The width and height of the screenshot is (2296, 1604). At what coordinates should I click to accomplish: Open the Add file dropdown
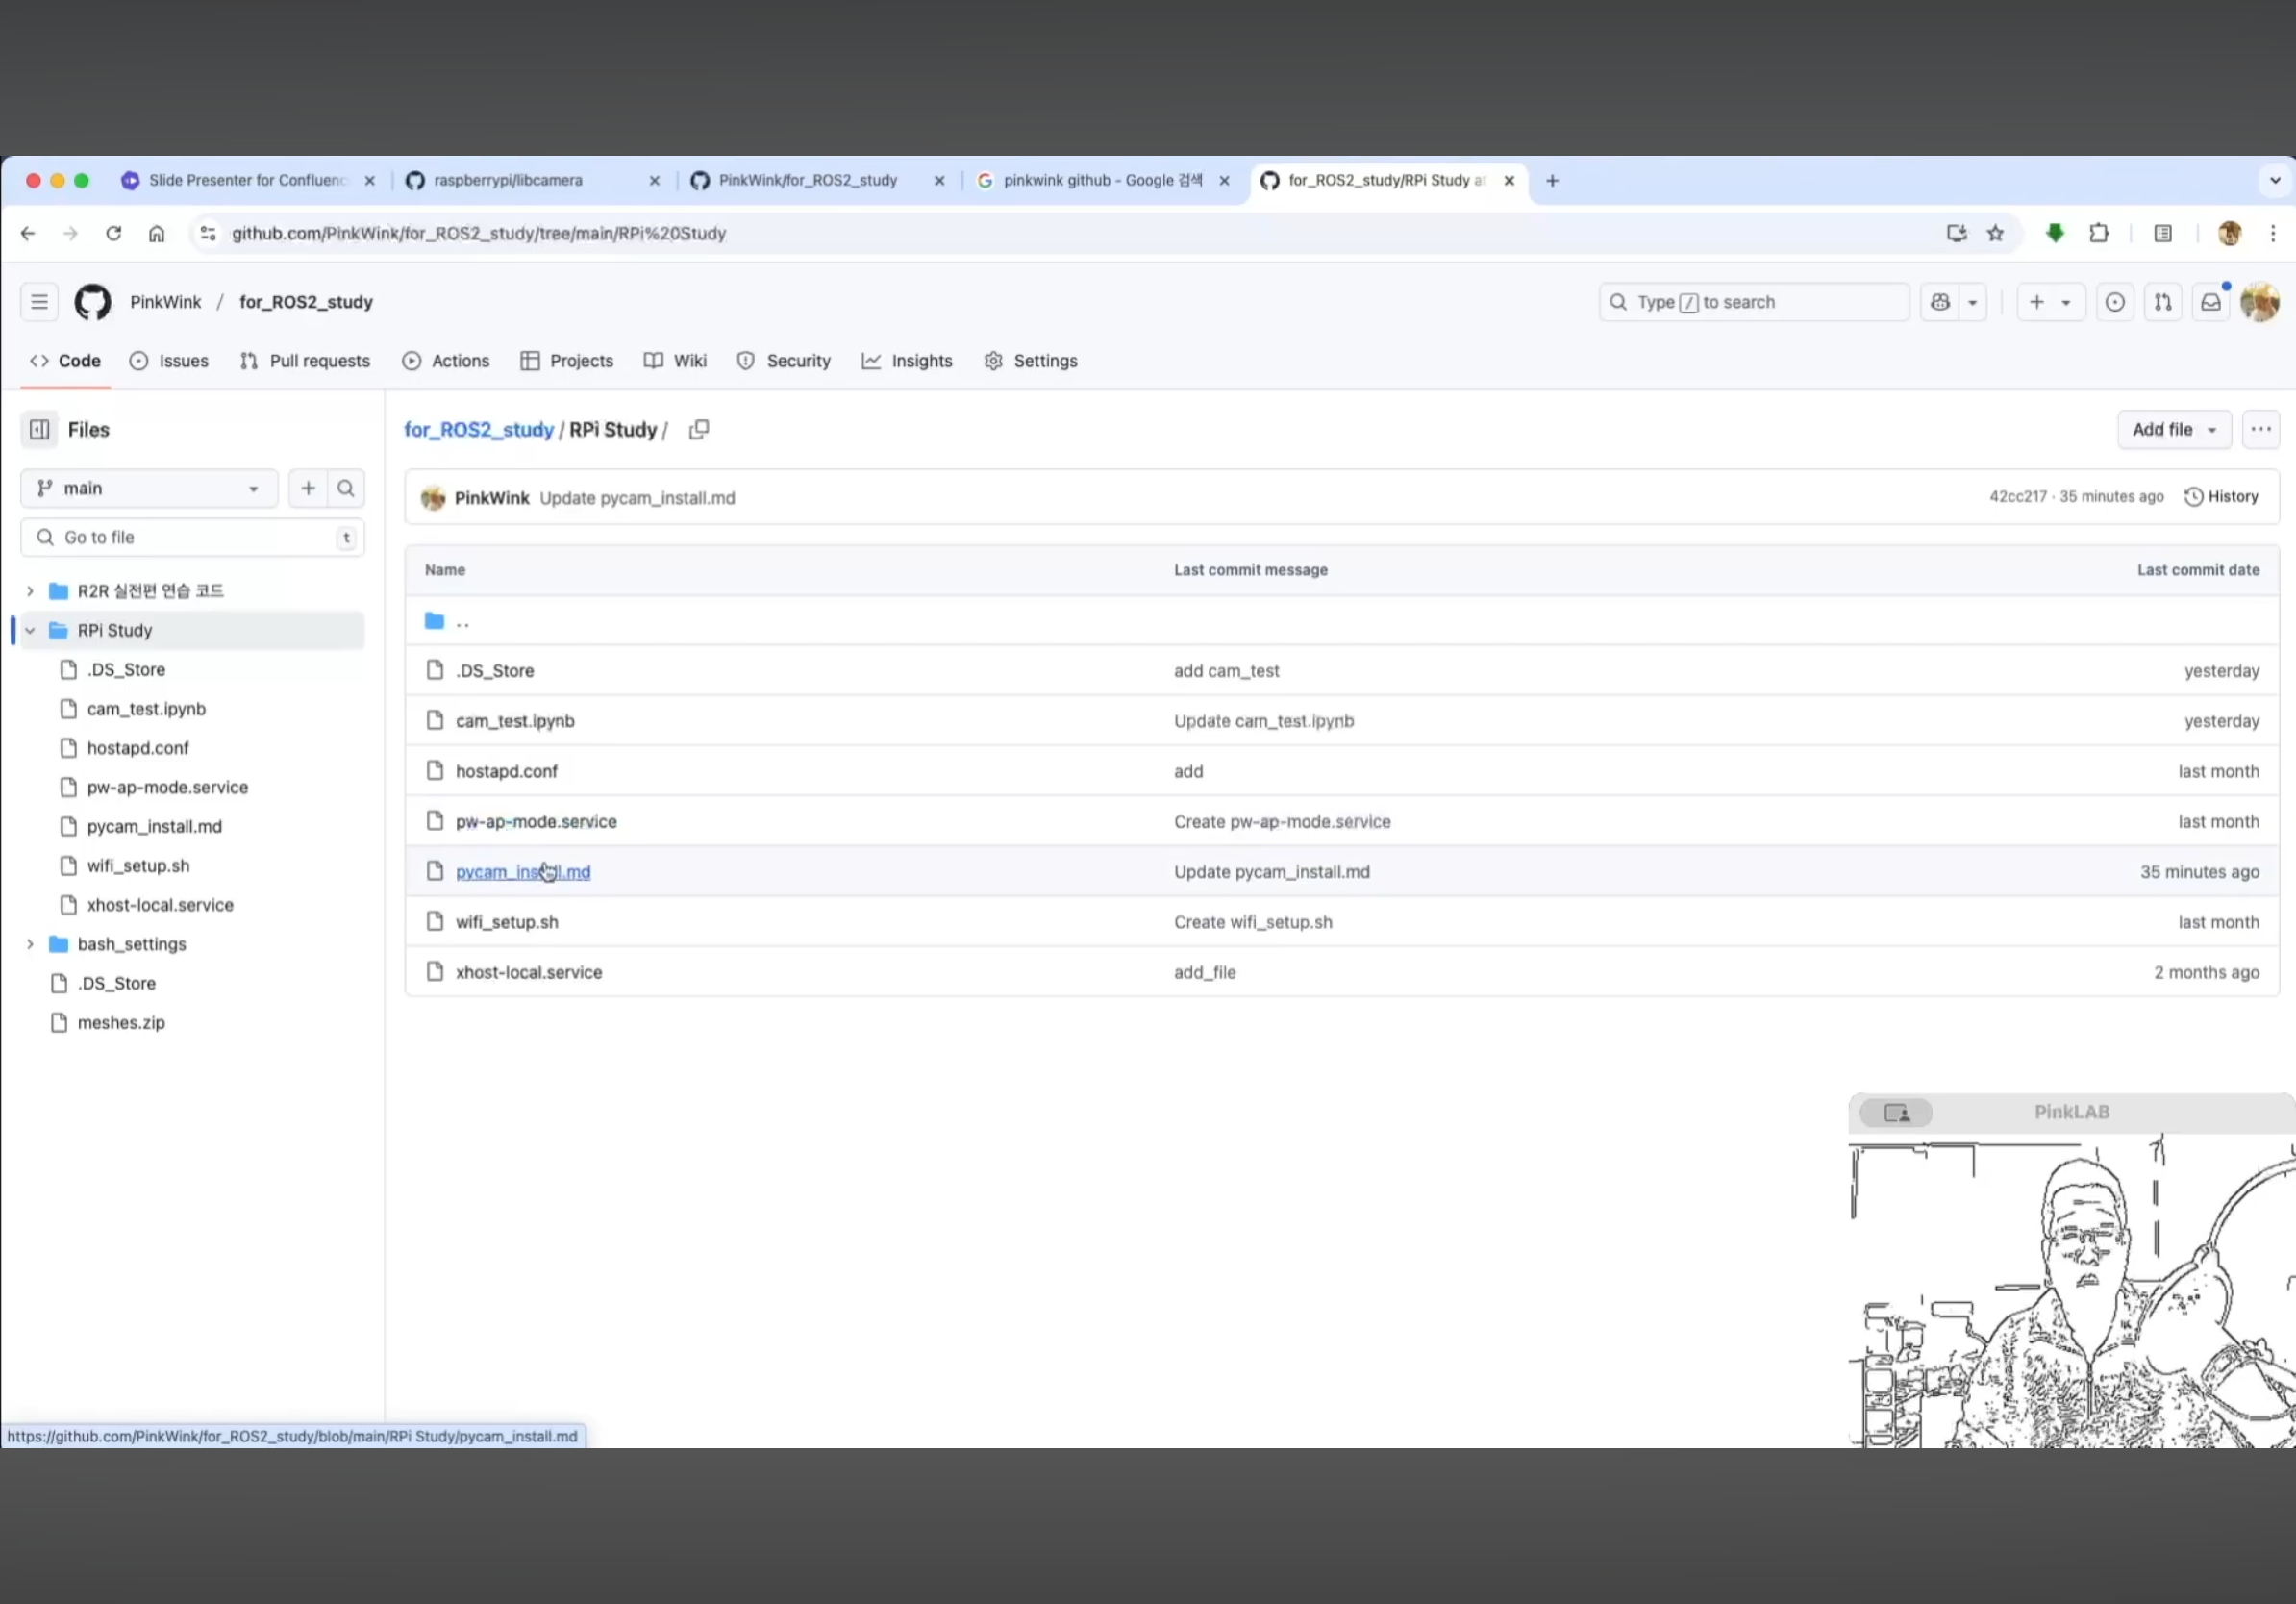tap(2174, 429)
